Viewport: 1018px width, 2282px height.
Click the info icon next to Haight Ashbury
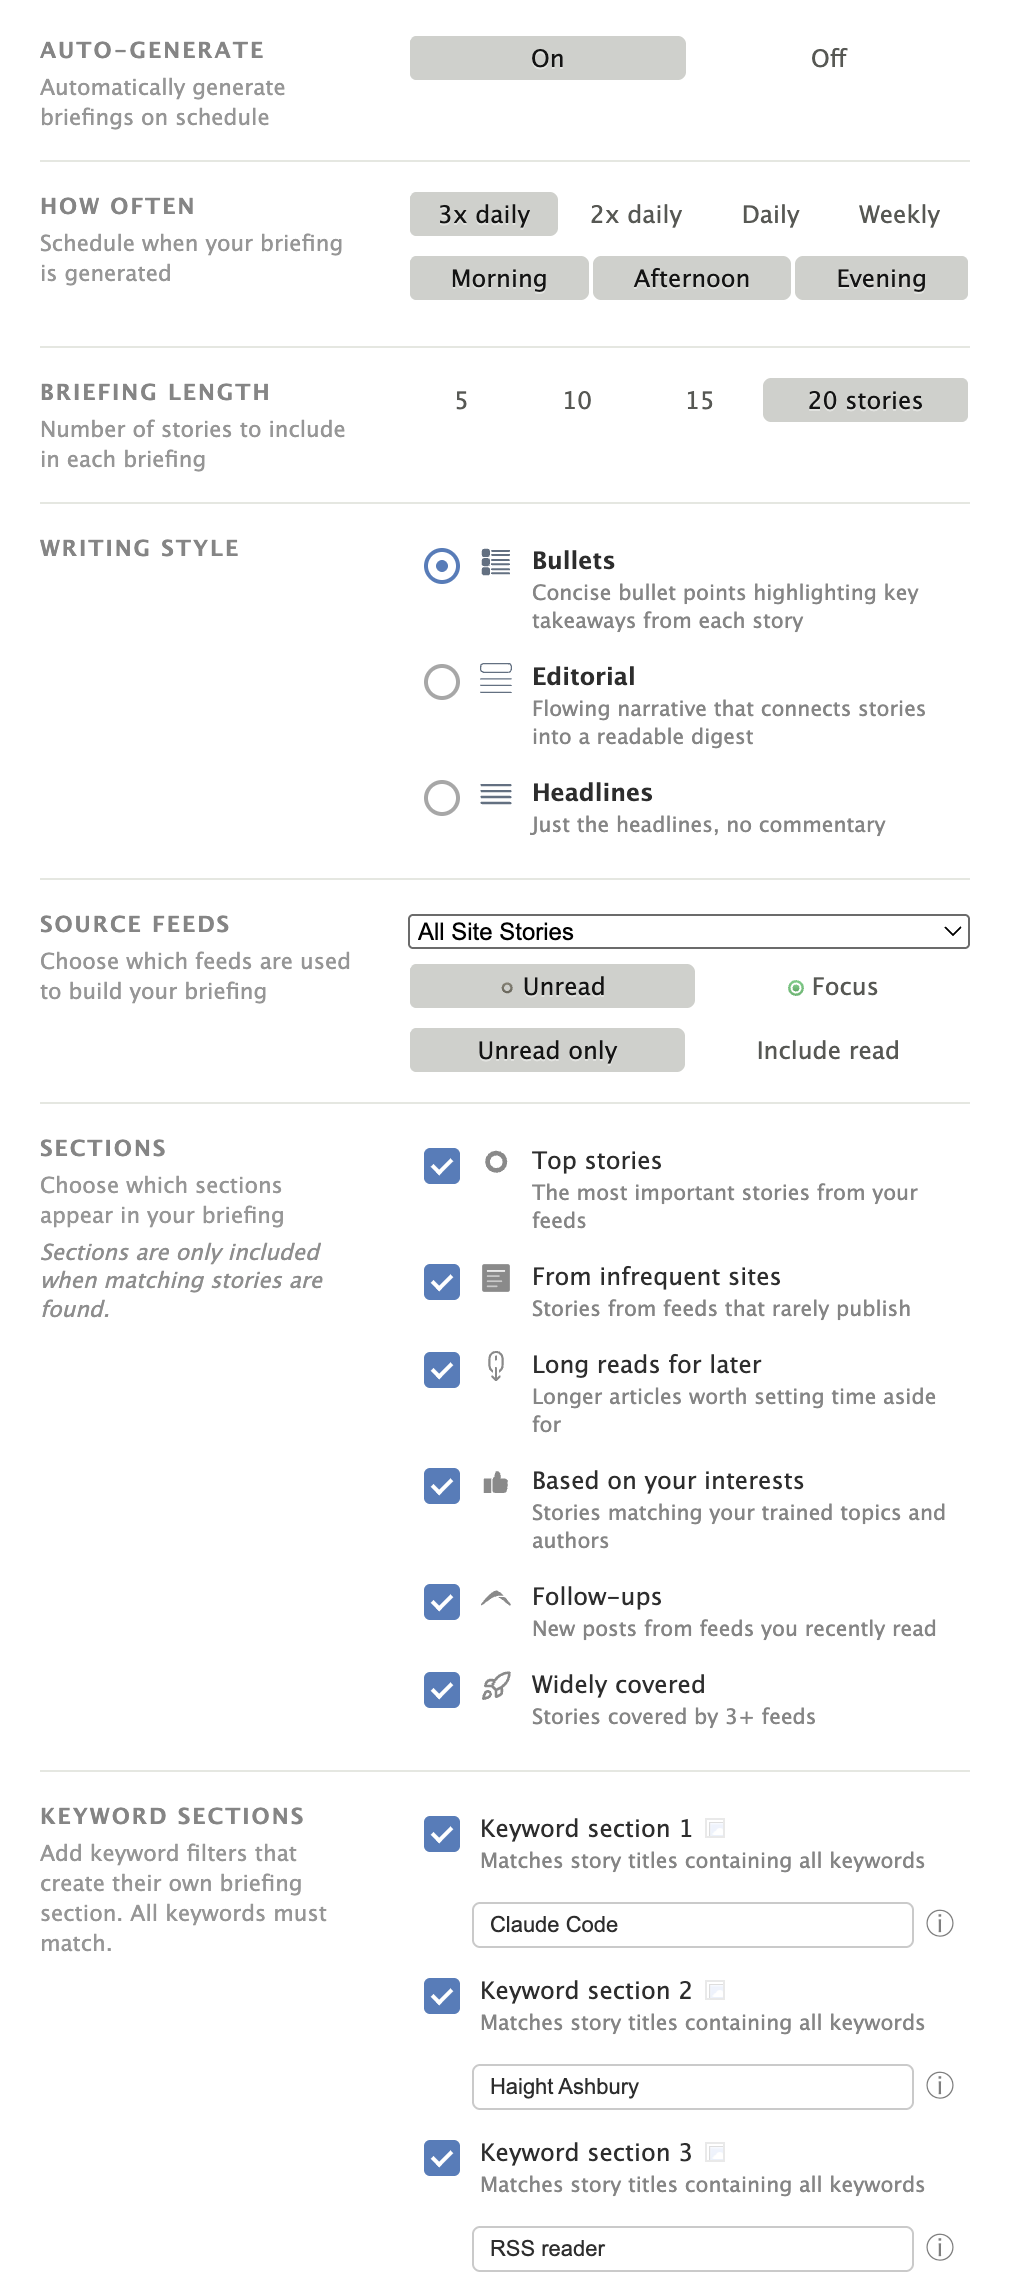939,2085
